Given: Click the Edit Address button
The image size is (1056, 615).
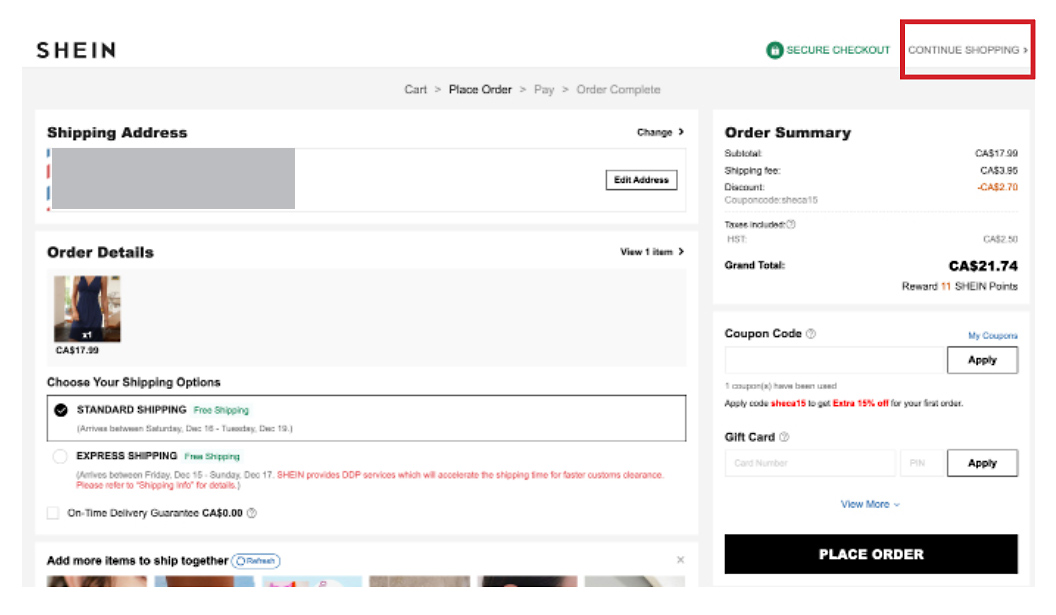Looking at the screenshot, I should point(641,180).
